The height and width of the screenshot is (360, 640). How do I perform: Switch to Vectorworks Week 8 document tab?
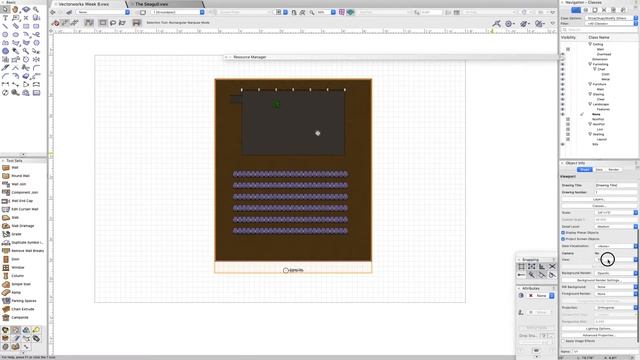[x=84, y=4]
